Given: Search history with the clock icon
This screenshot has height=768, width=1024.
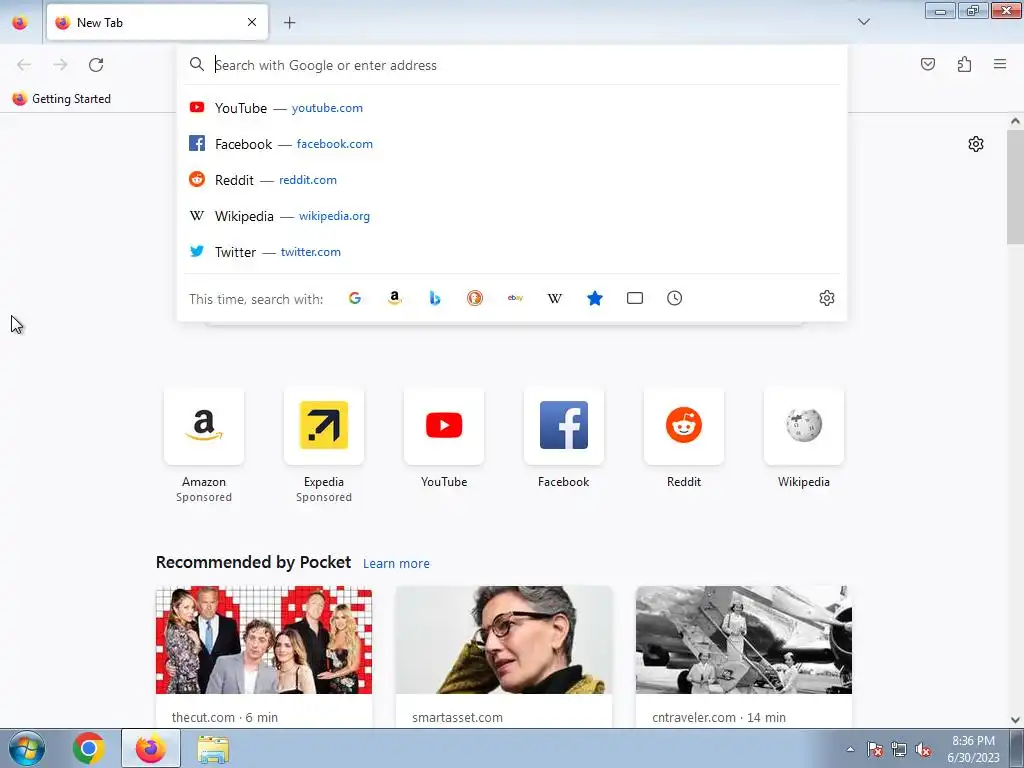Looking at the screenshot, I should click(x=675, y=298).
